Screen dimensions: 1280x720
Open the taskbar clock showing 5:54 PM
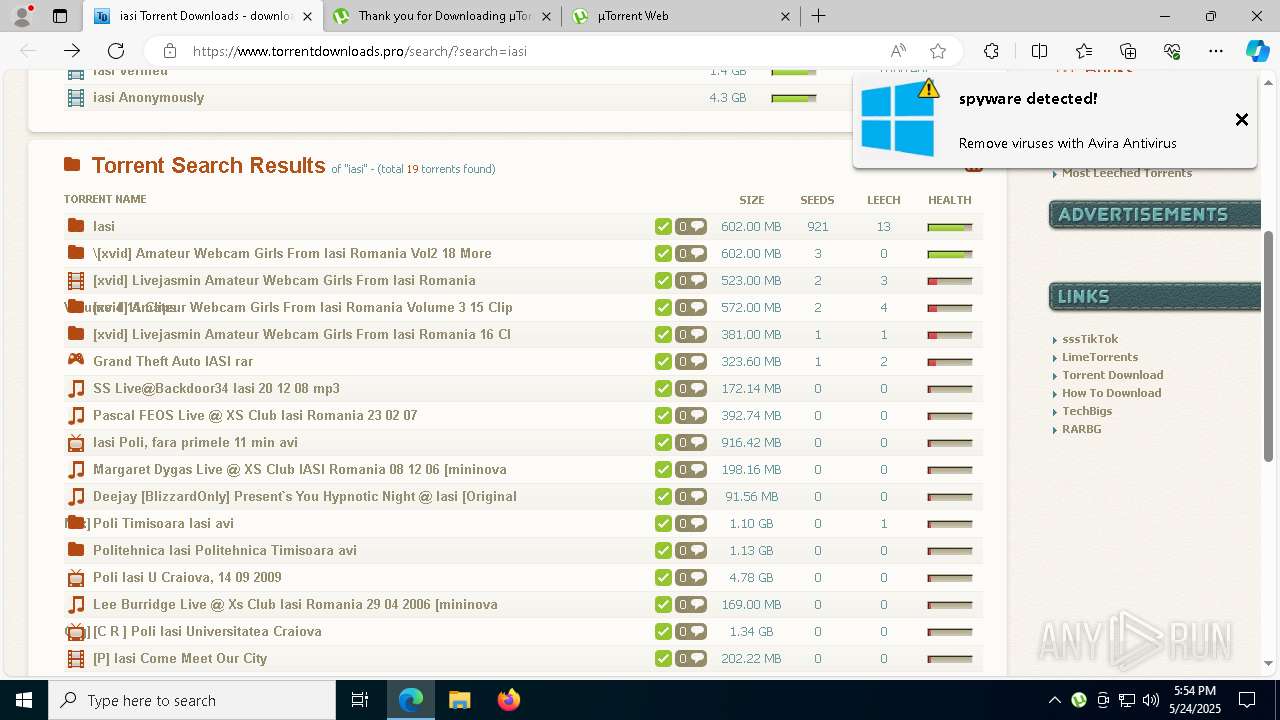coord(1194,700)
